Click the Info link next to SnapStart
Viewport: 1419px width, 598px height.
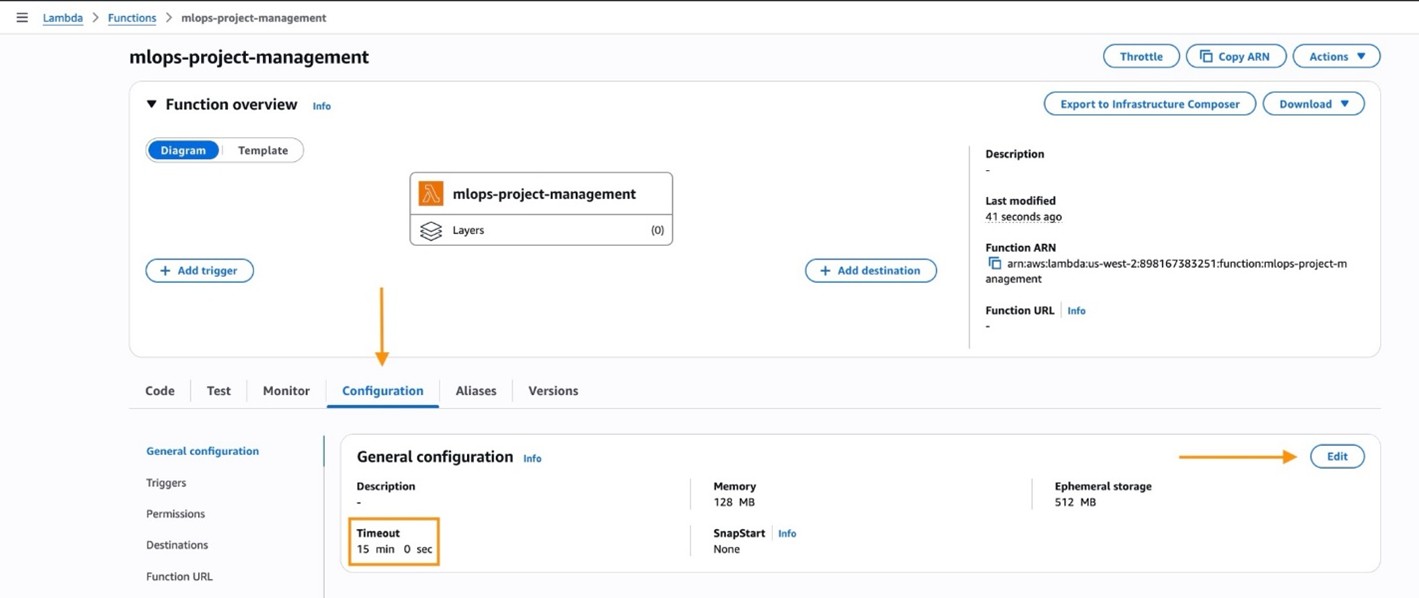pyautogui.click(x=787, y=533)
